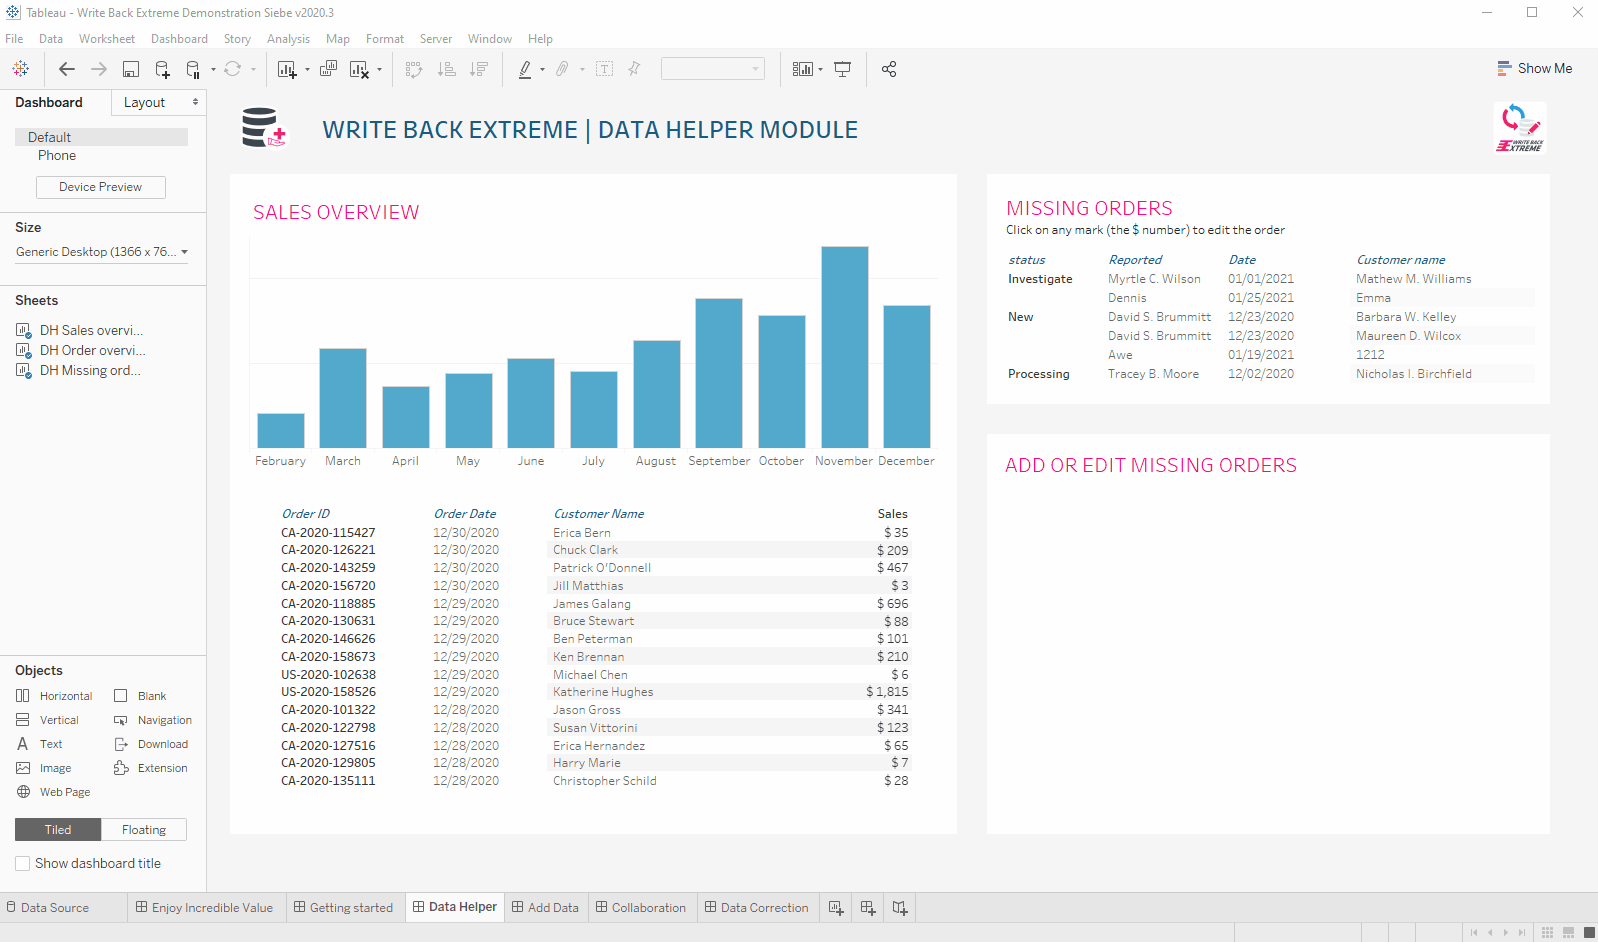Switch to the Data Correction tab
The width and height of the screenshot is (1598, 942).
[x=756, y=908]
